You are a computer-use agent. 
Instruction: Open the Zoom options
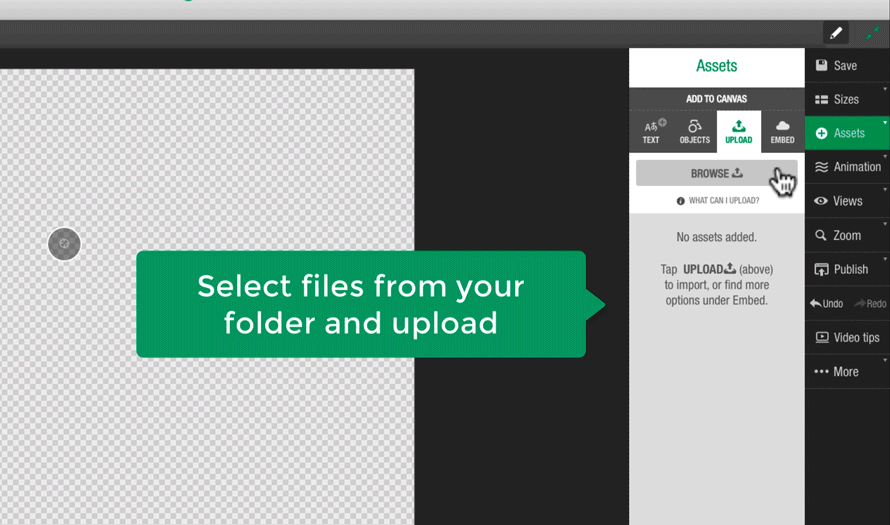847,235
